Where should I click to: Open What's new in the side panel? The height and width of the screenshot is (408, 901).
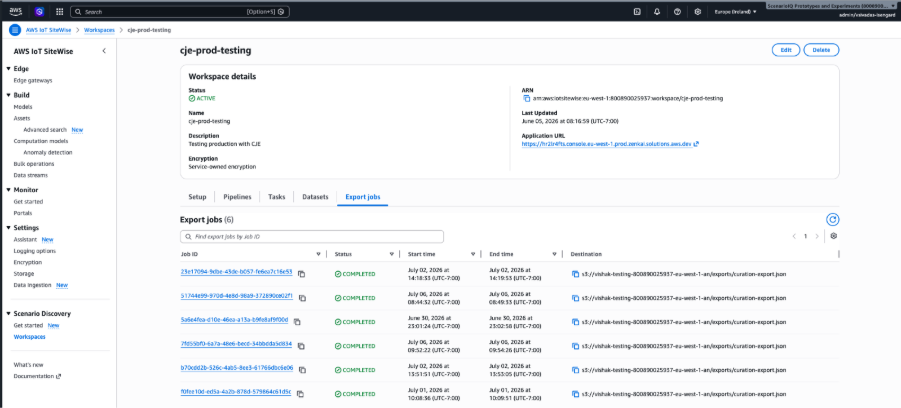28,365
